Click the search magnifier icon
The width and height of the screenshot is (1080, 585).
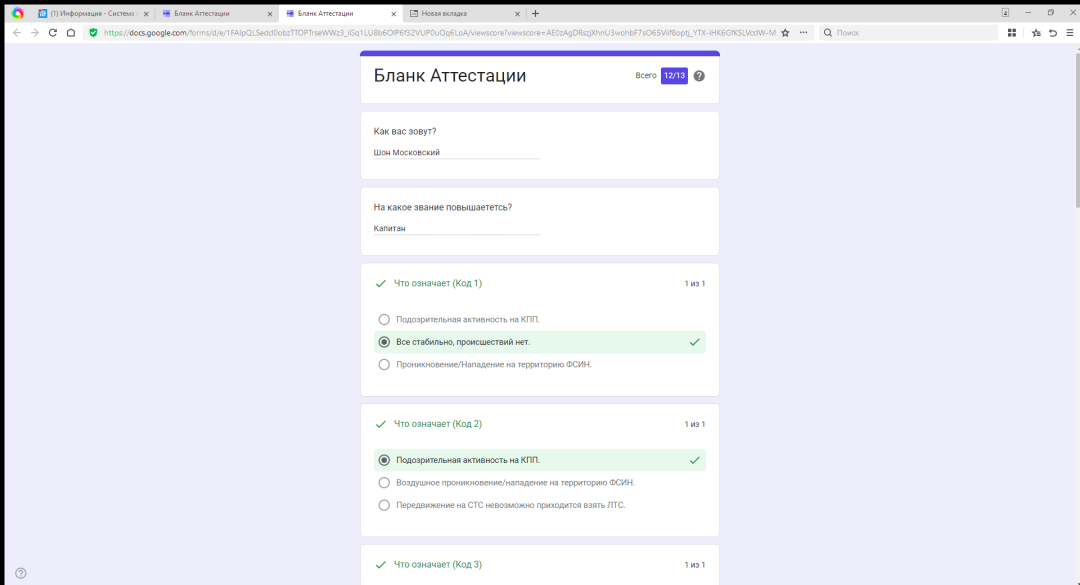click(828, 32)
